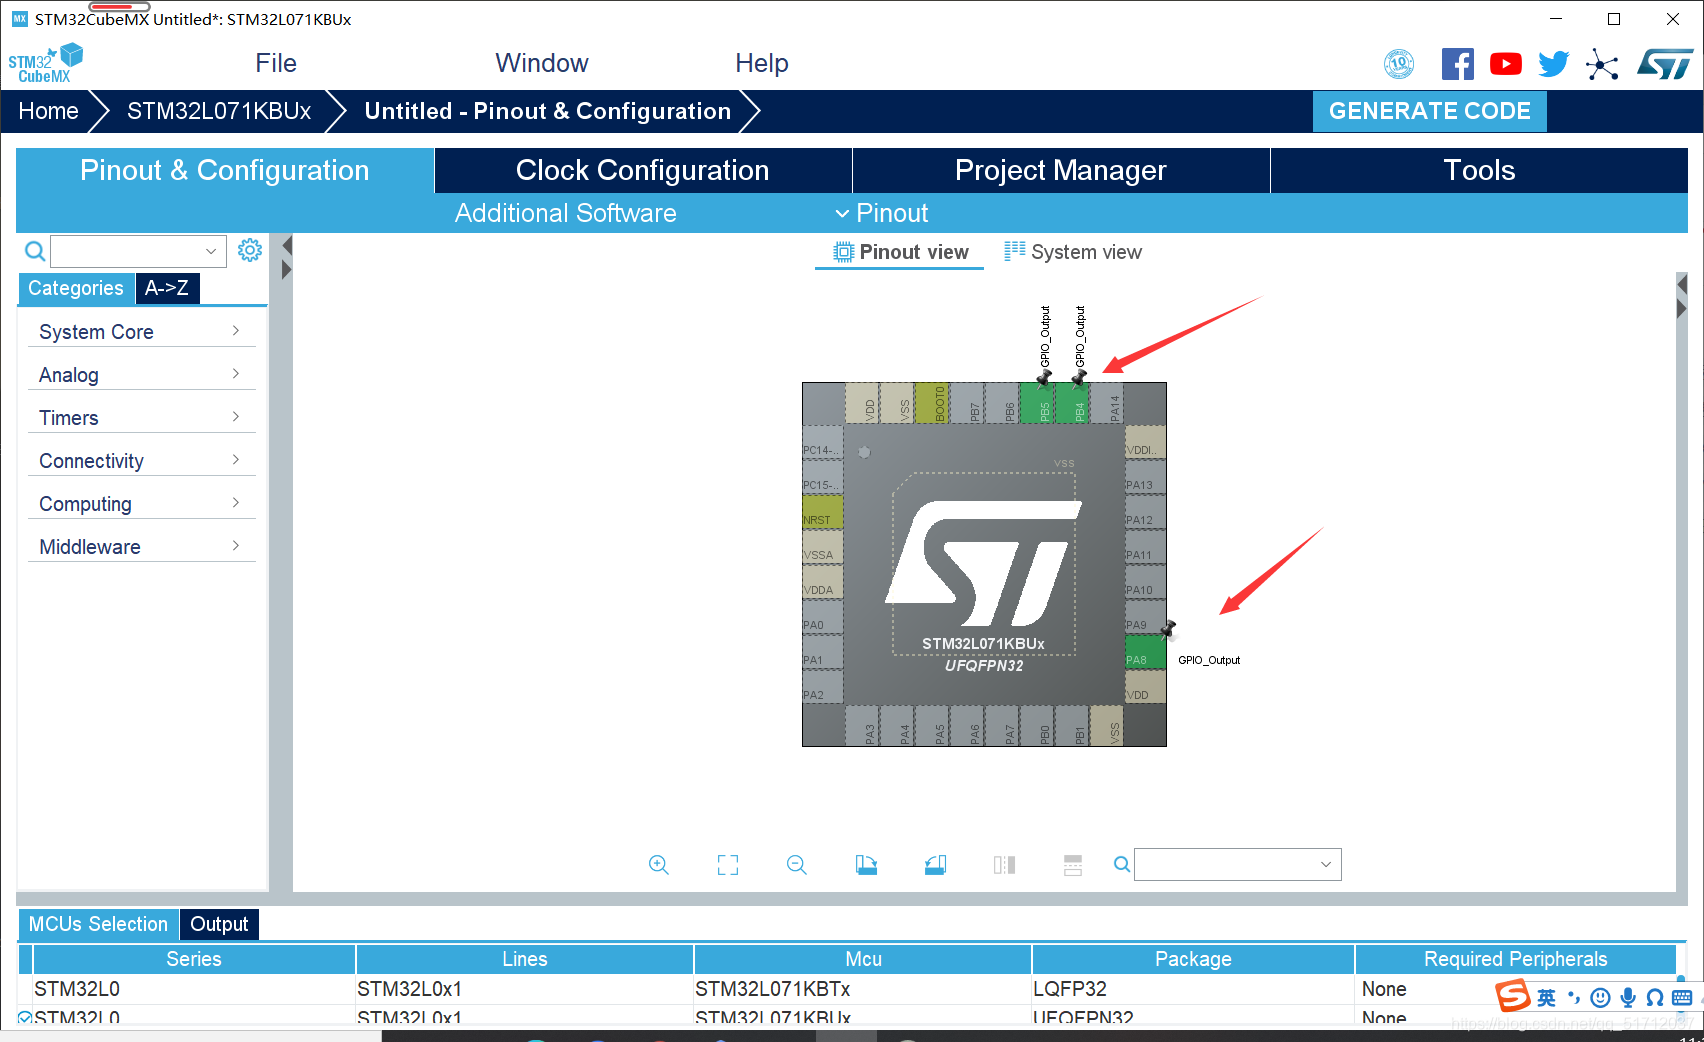Fit the pinout view to screen
1704x1042 pixels.
pyautogui.click(x=728, y=865)
